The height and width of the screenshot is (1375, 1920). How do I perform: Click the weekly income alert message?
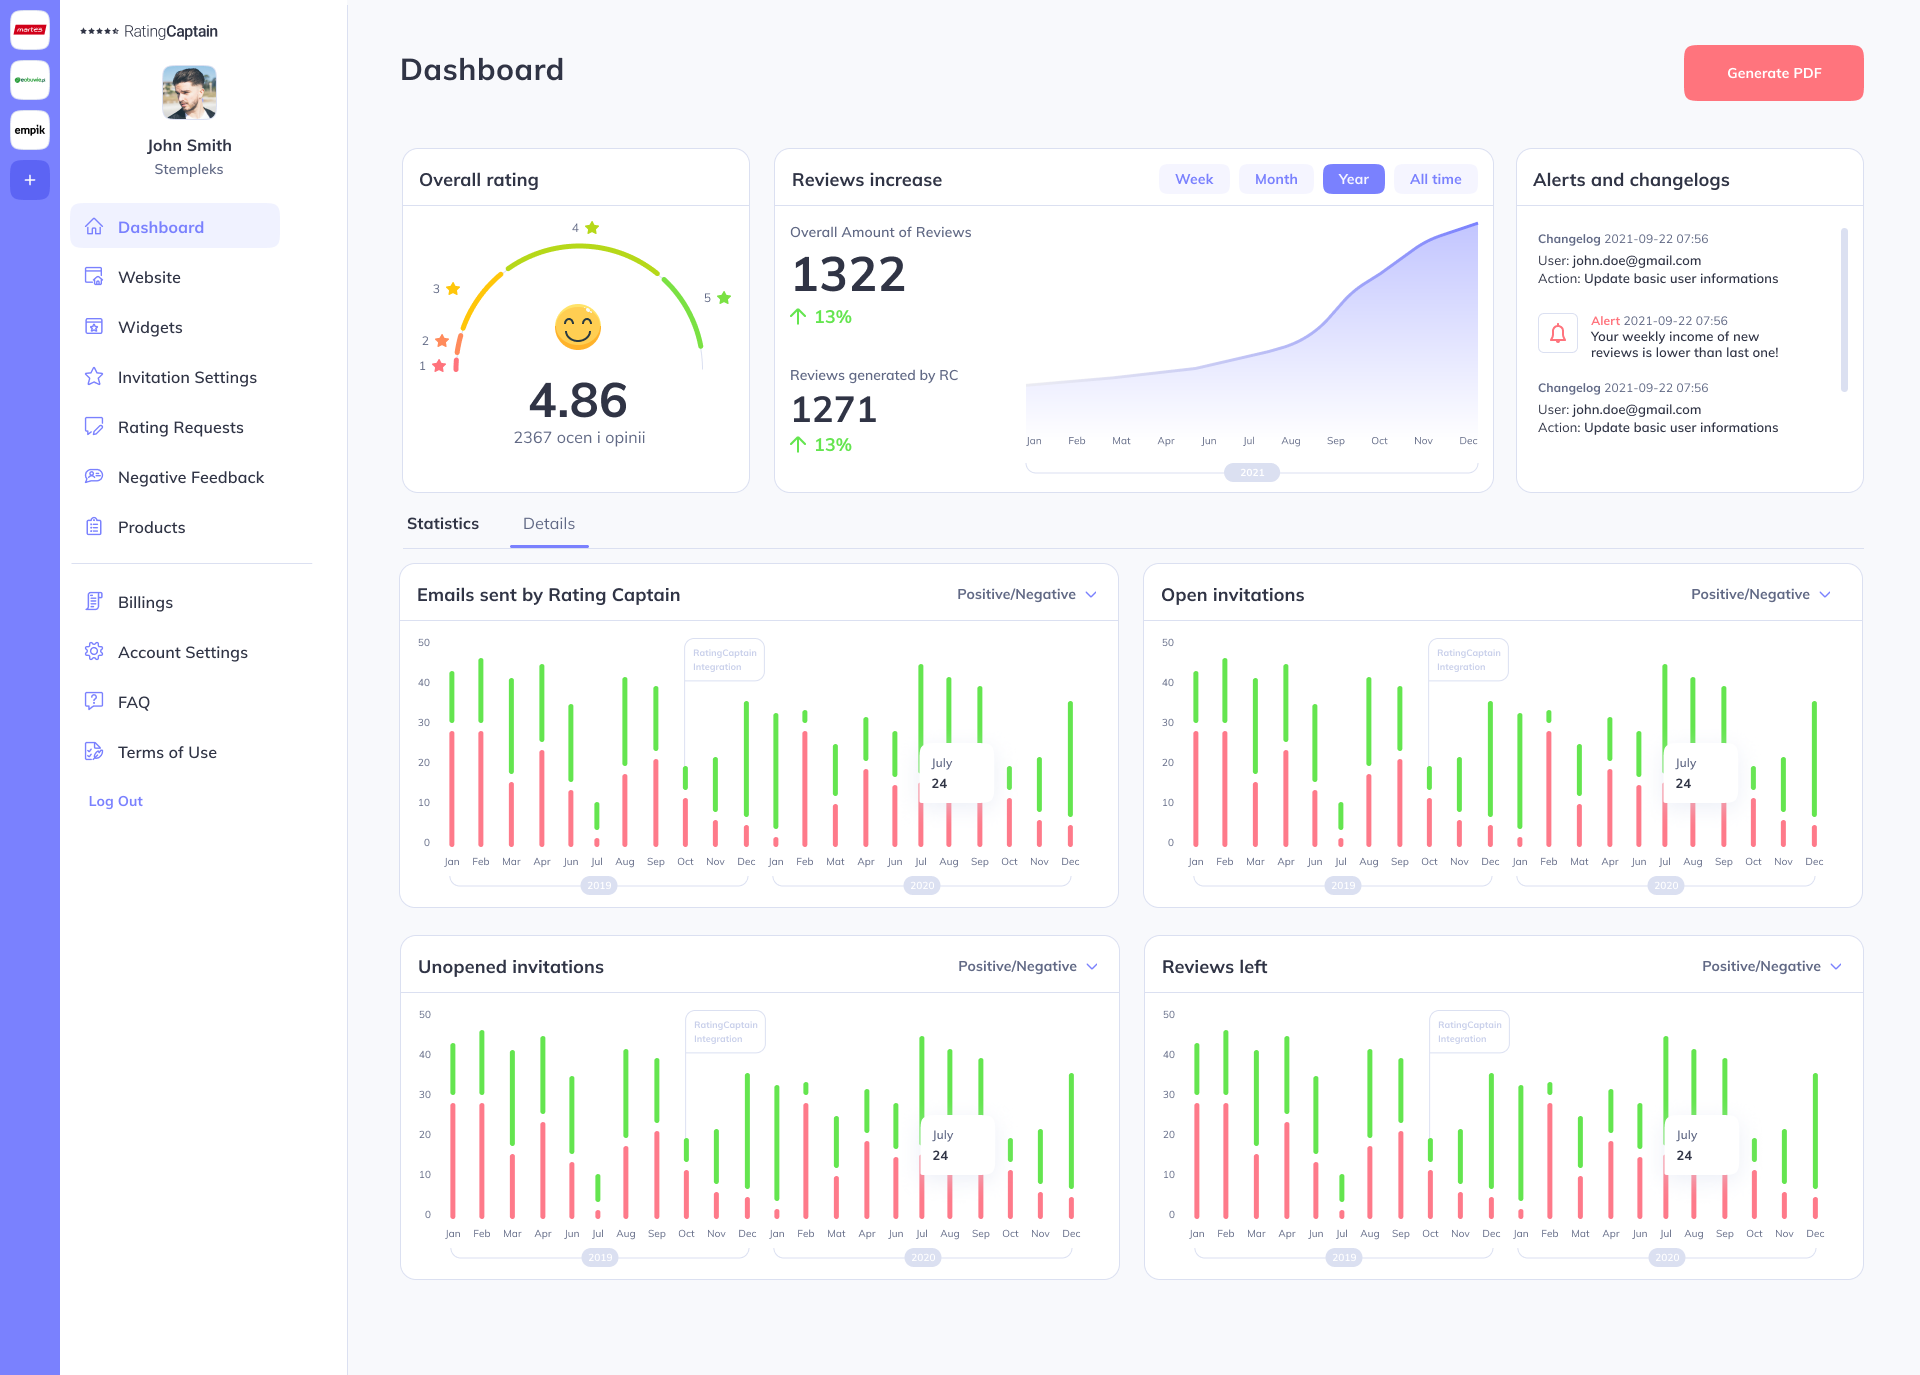pyautogui.click(x=1685, y=345)
